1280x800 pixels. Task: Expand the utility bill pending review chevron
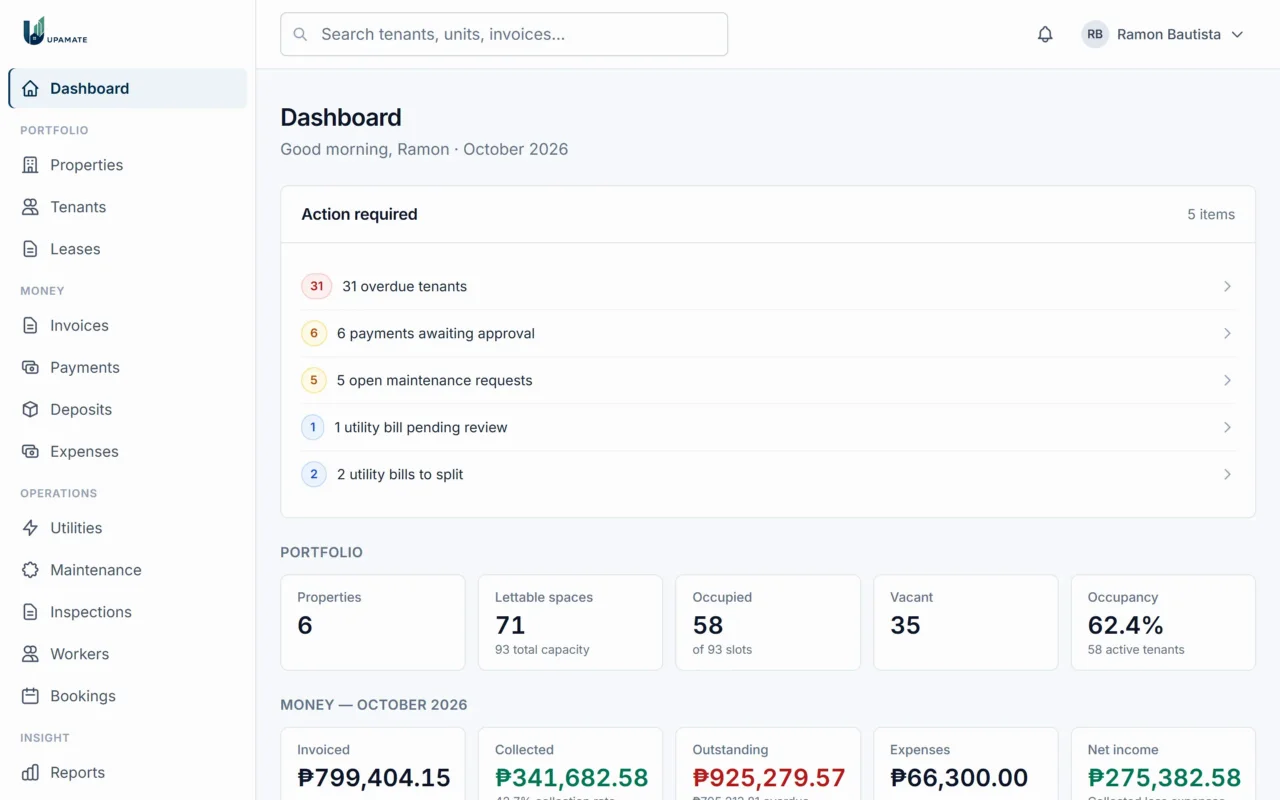pos(1227,427)
